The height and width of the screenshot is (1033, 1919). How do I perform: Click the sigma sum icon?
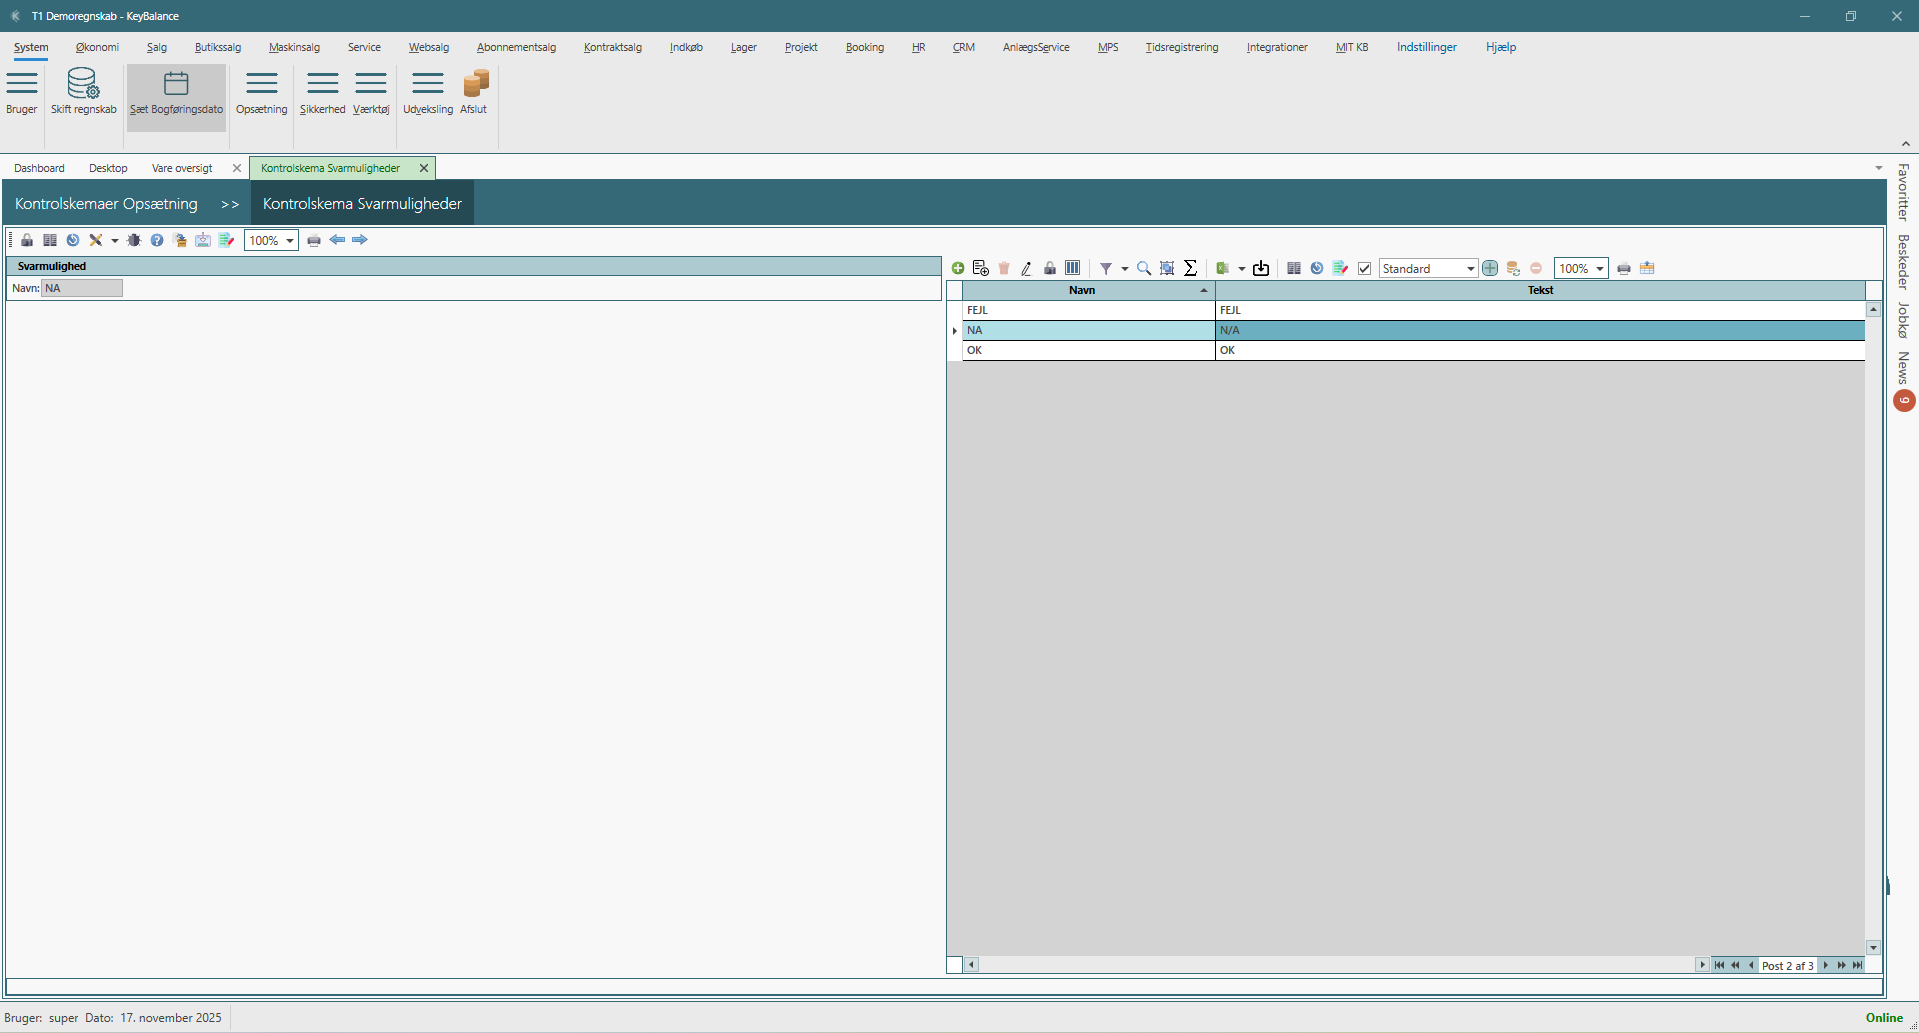[1190, 268]
